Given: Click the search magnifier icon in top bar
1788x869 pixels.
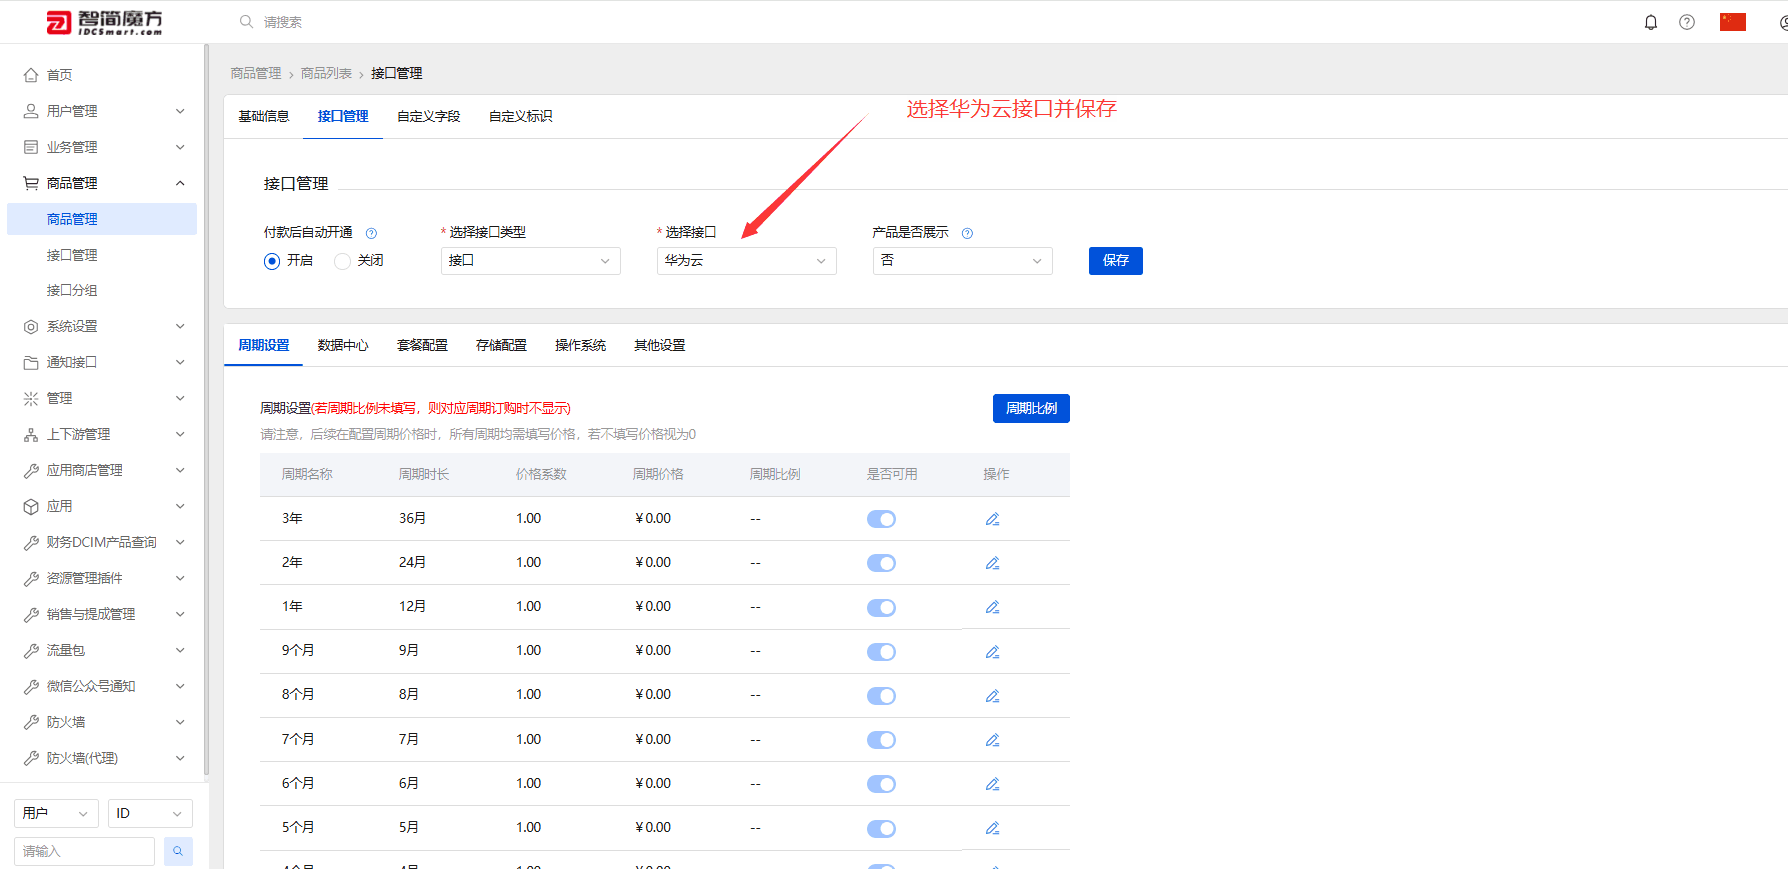Looking at the screenshot, I should 246,21.
